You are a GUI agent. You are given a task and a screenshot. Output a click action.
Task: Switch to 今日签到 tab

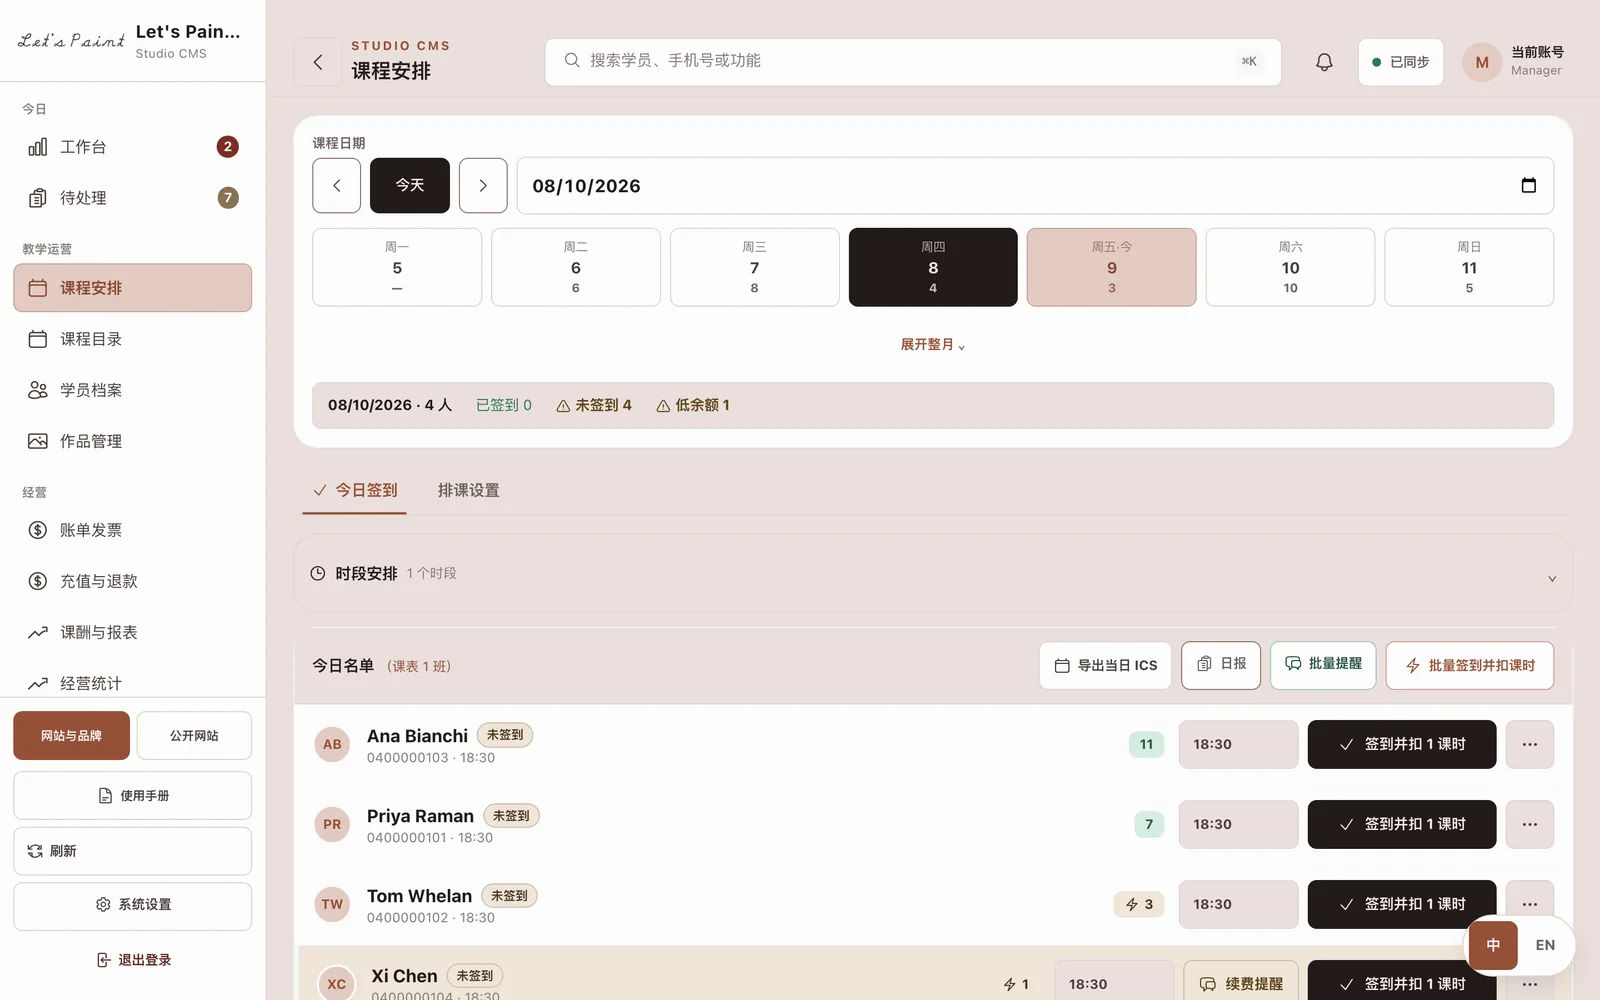pos(355,490)
